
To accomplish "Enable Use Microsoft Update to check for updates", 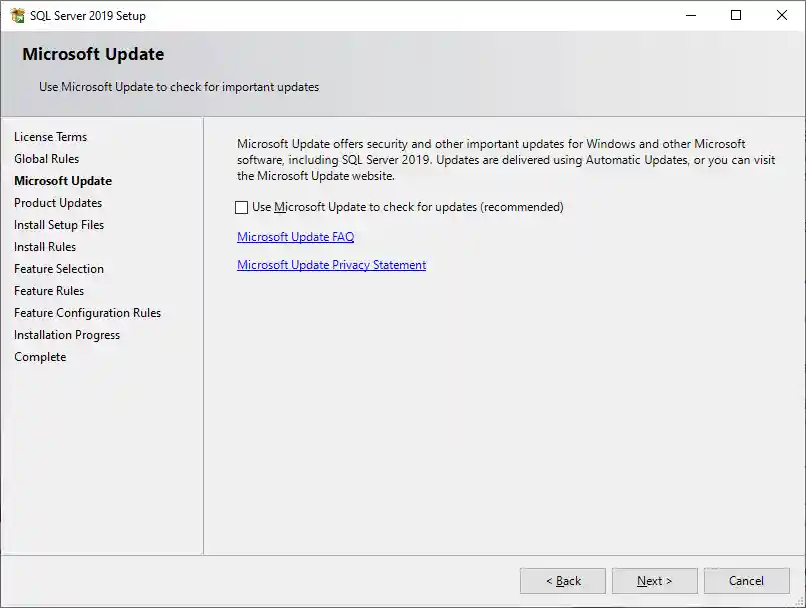I will click(240, 207).
